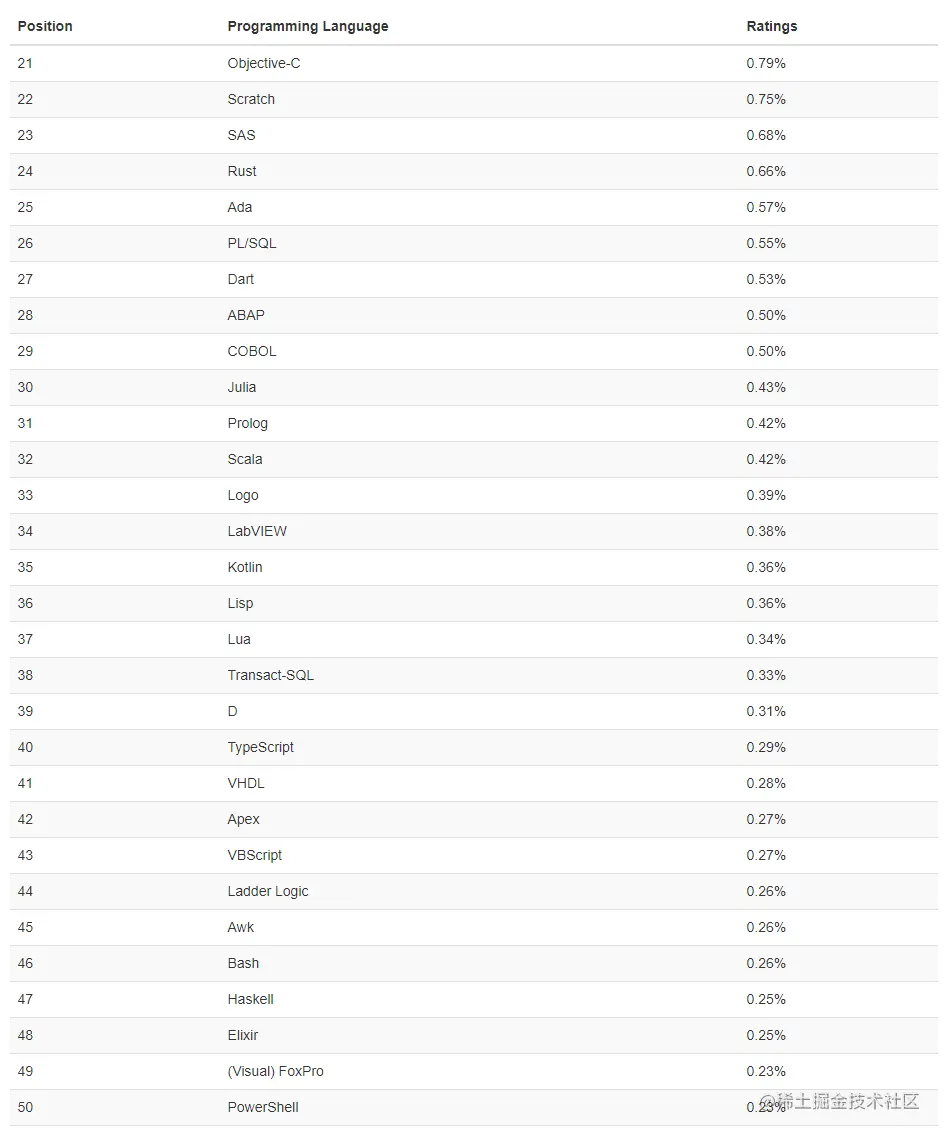Viewport: 949px width, 1141px height.
Task: Click the 0.79% rating value
Action: (765, 63)
